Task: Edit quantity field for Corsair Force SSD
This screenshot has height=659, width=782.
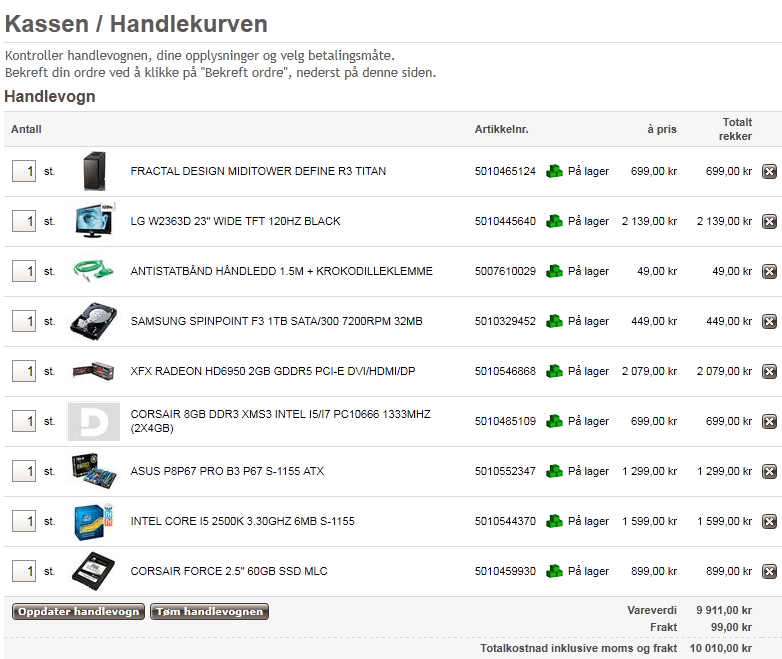Action: point(24,571)
